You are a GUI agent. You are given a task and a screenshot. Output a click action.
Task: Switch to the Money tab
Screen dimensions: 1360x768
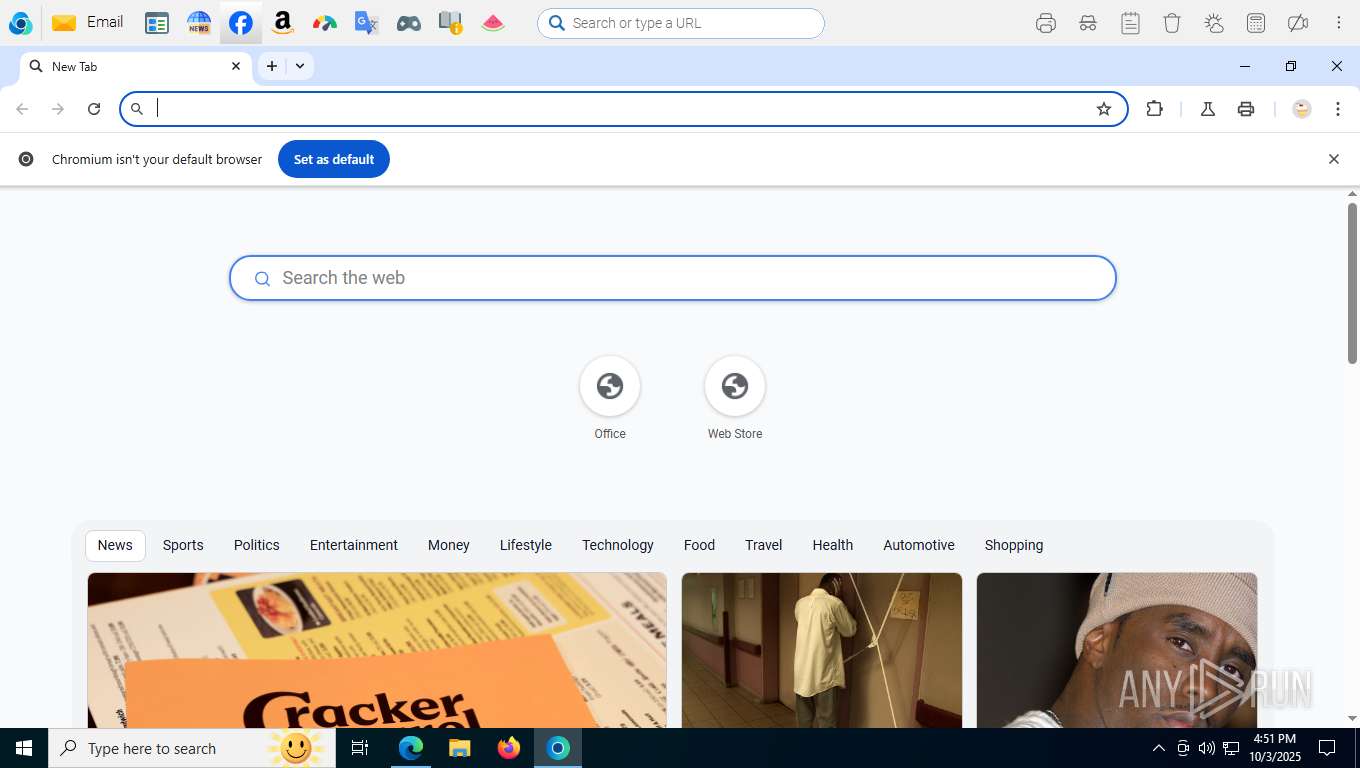449,545
